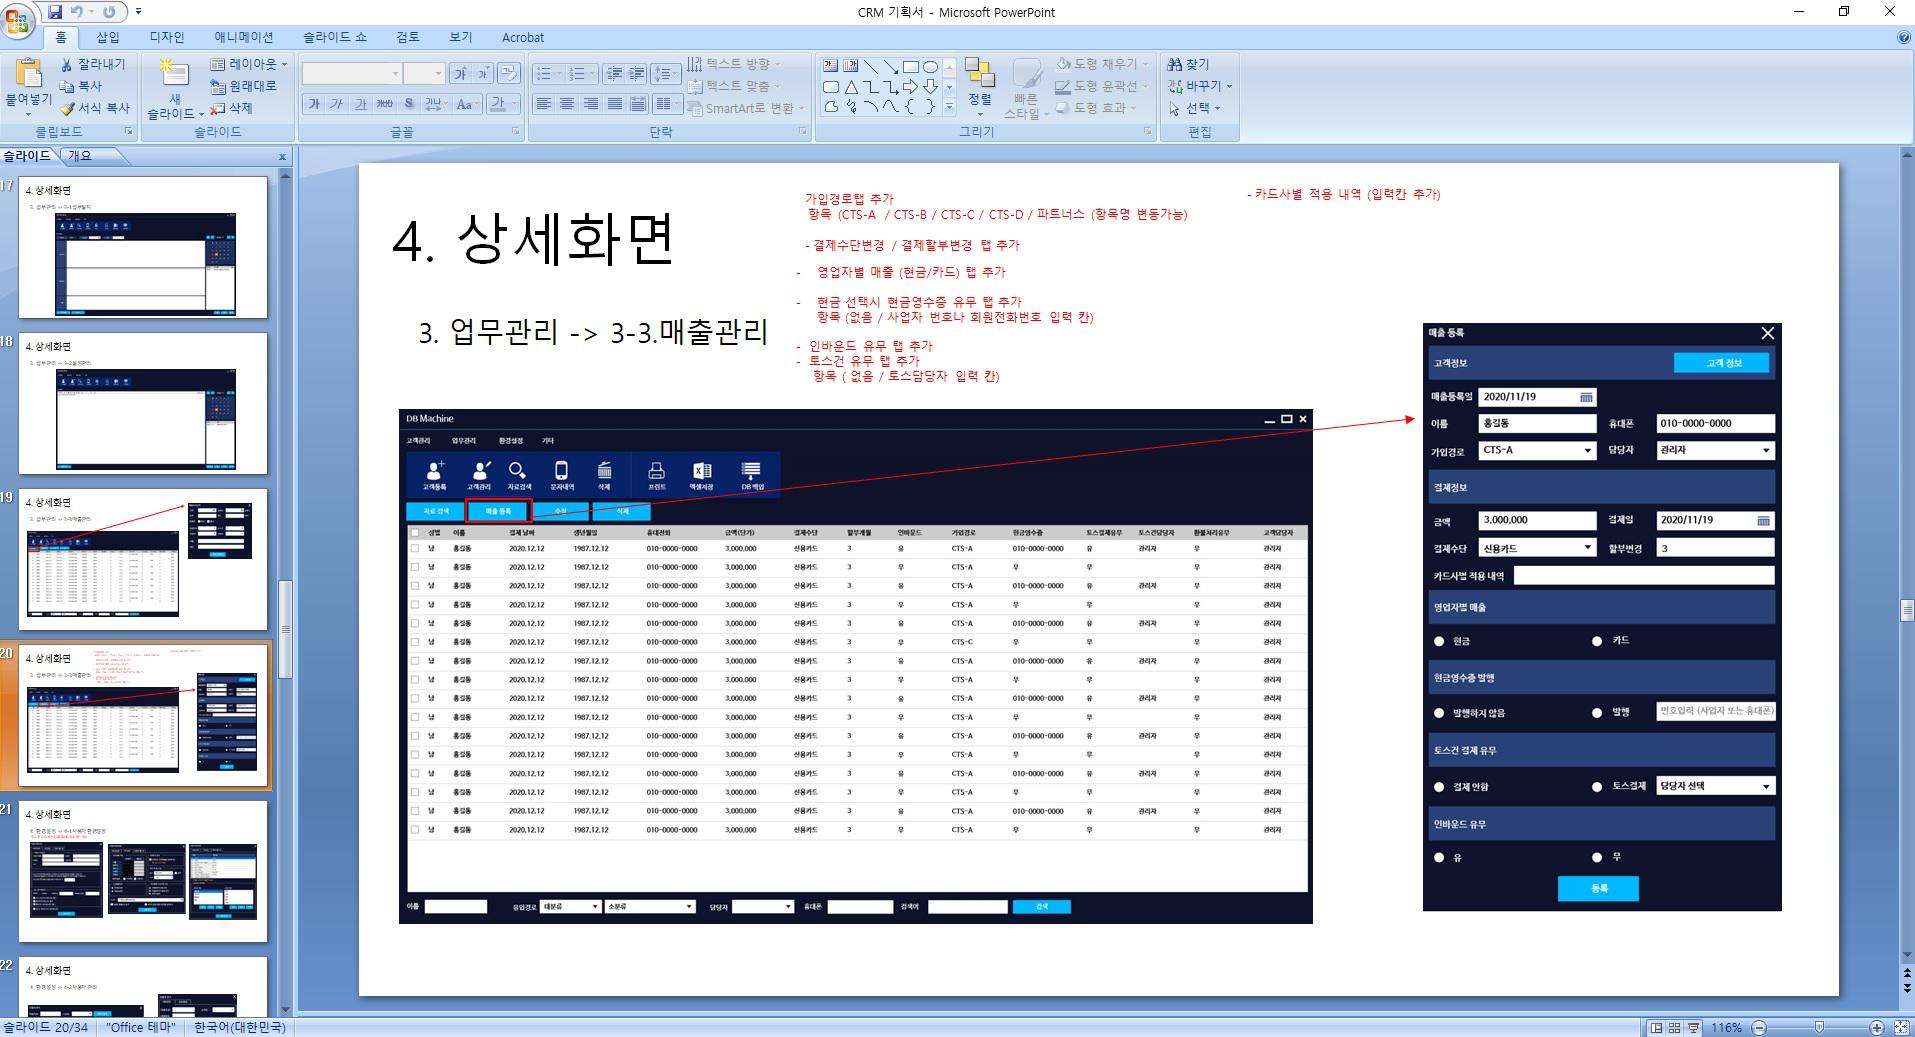Cut selection with 잘라내기
Viewport: 1915px width, 1037px height.
click(x=93, y=64)
